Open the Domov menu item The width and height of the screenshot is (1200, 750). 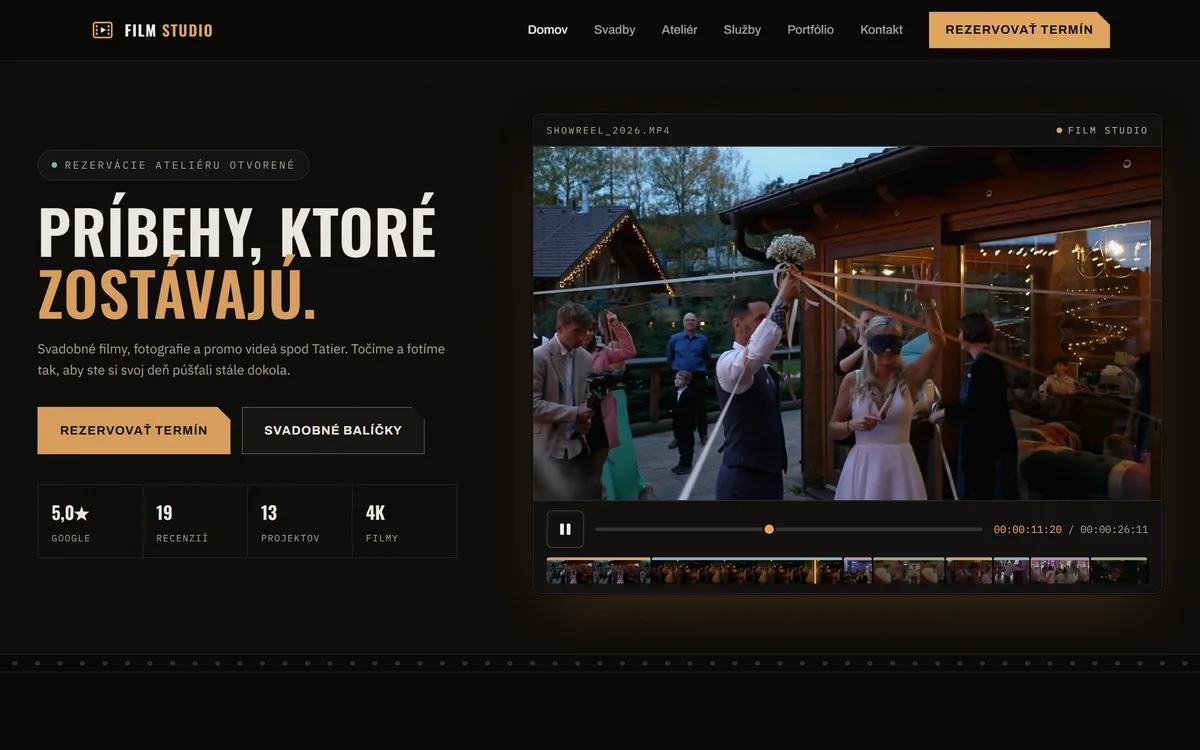547,30
